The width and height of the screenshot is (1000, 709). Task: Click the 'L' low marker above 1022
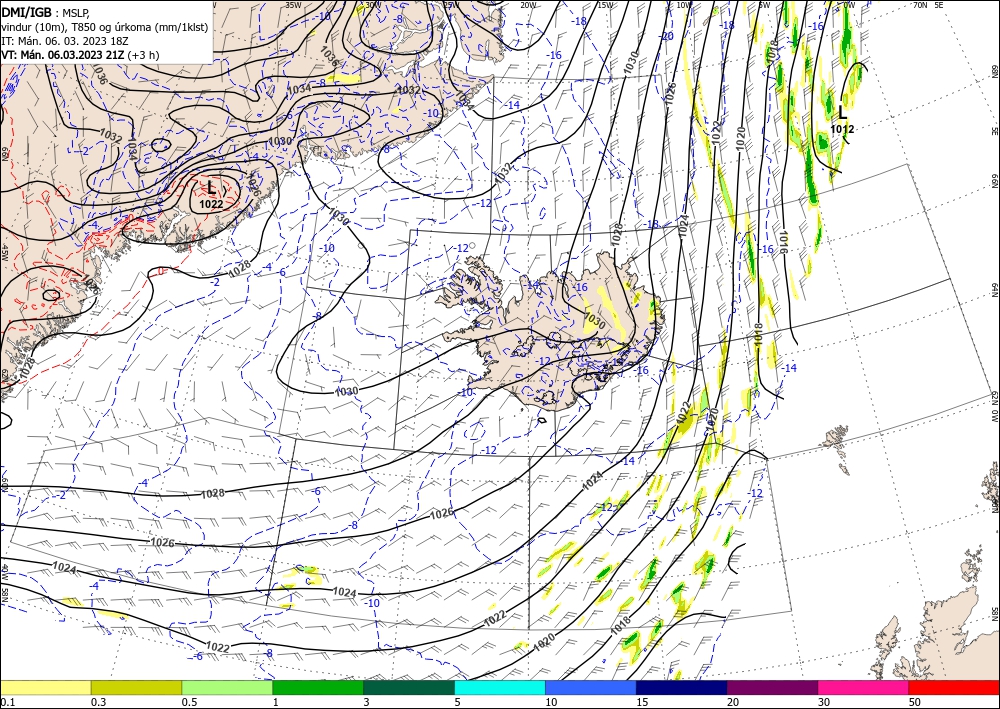211,188
